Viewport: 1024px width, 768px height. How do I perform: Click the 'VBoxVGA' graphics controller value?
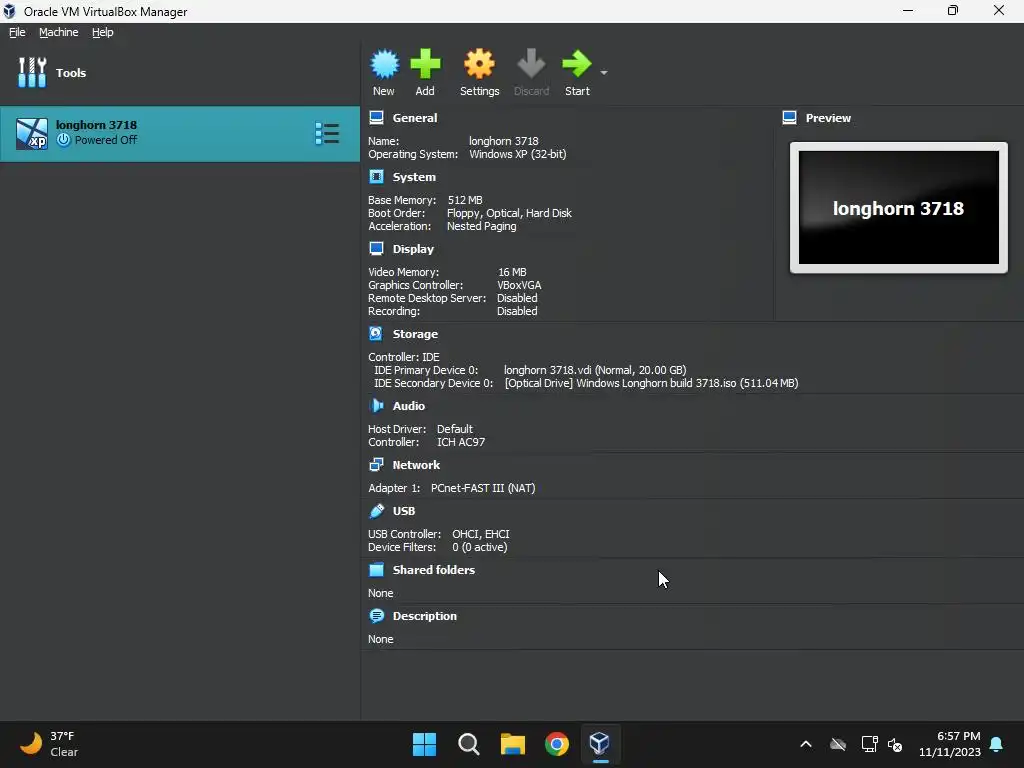[519, 285]
